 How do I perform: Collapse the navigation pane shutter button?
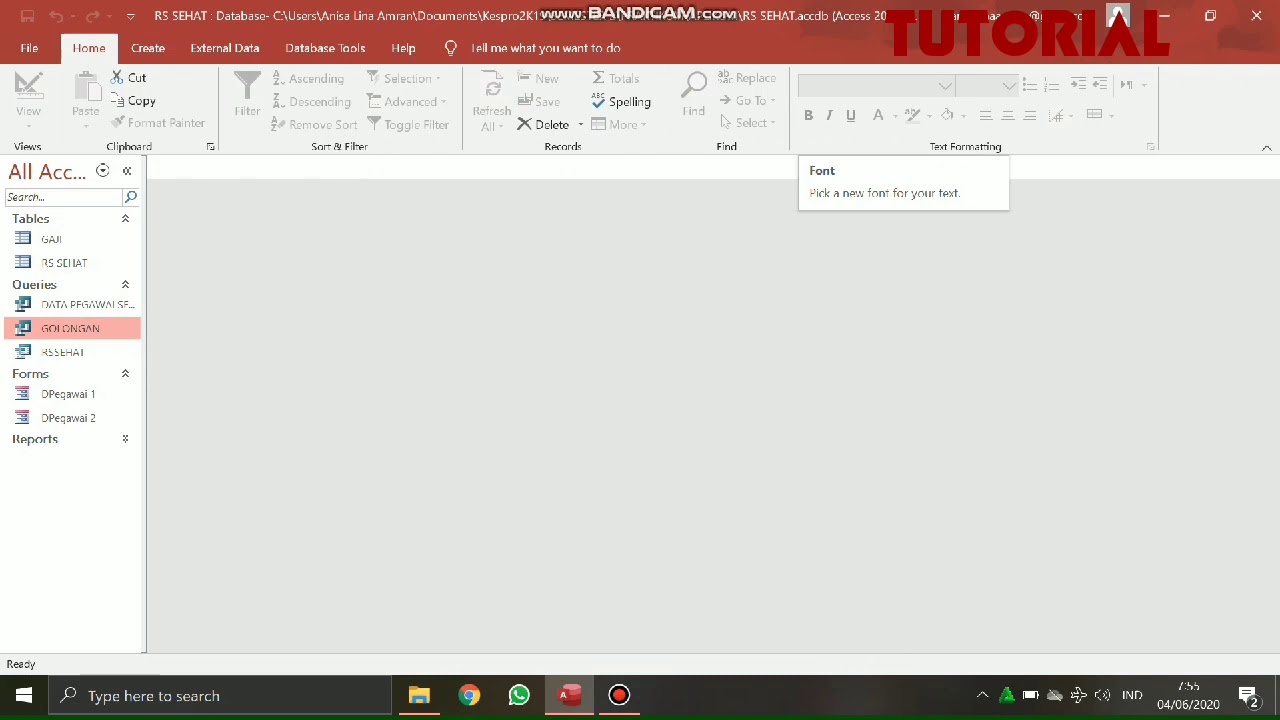coord(127,171)
